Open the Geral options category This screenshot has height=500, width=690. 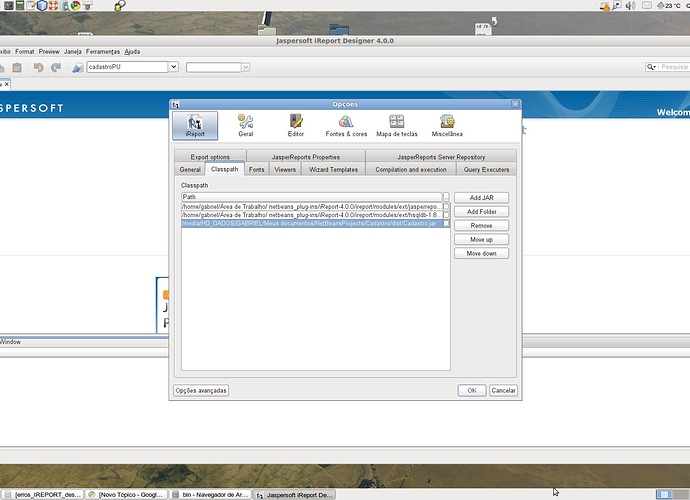[x=245, y=125]
